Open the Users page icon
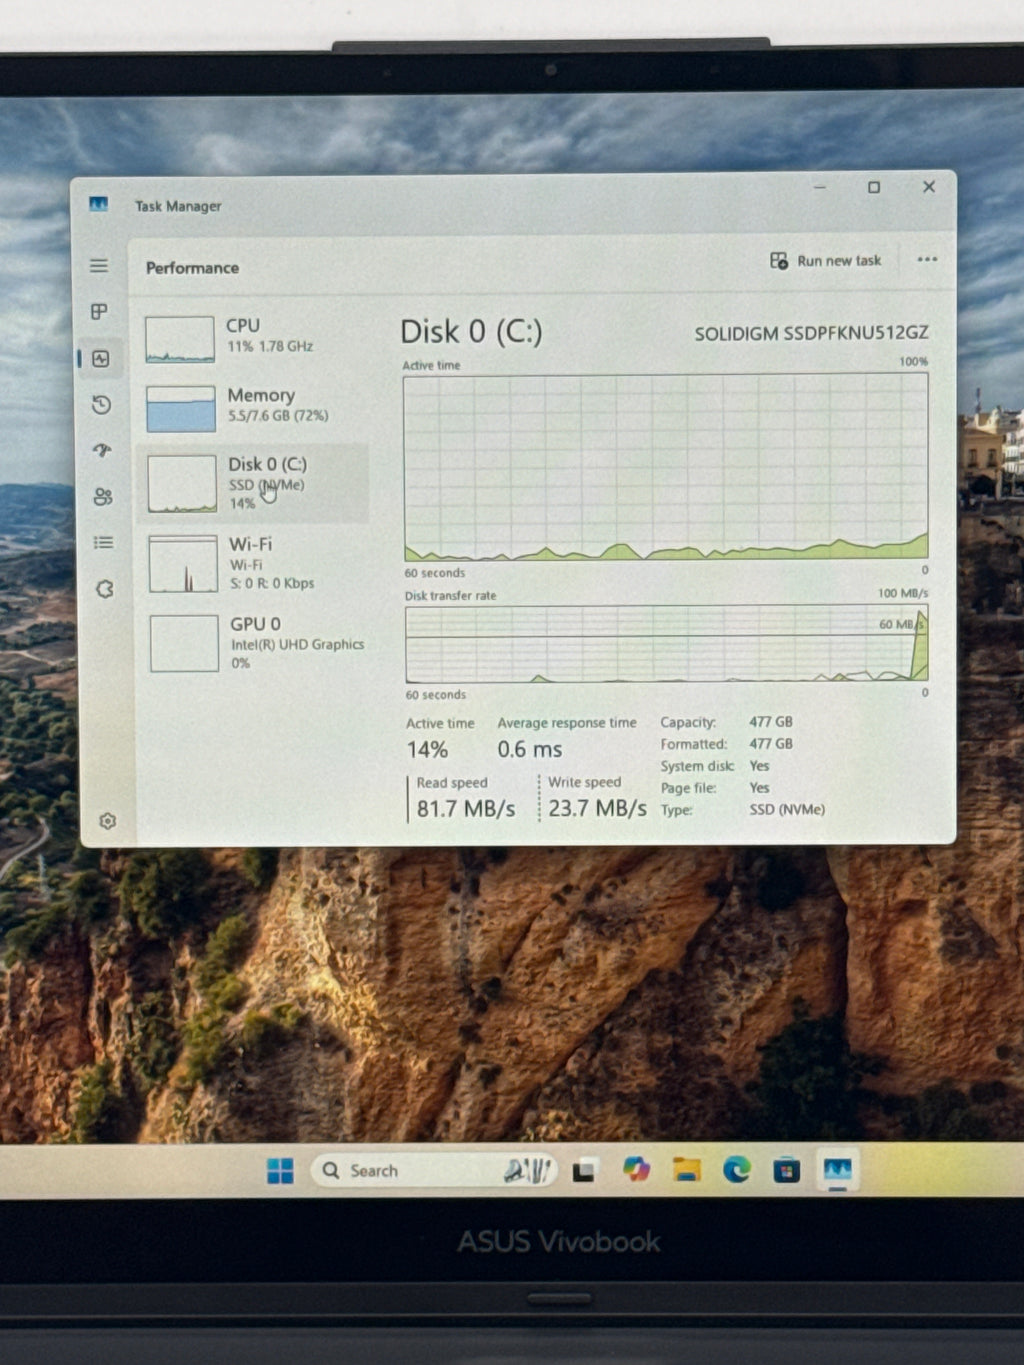1024x1365 pixels. 103,496
